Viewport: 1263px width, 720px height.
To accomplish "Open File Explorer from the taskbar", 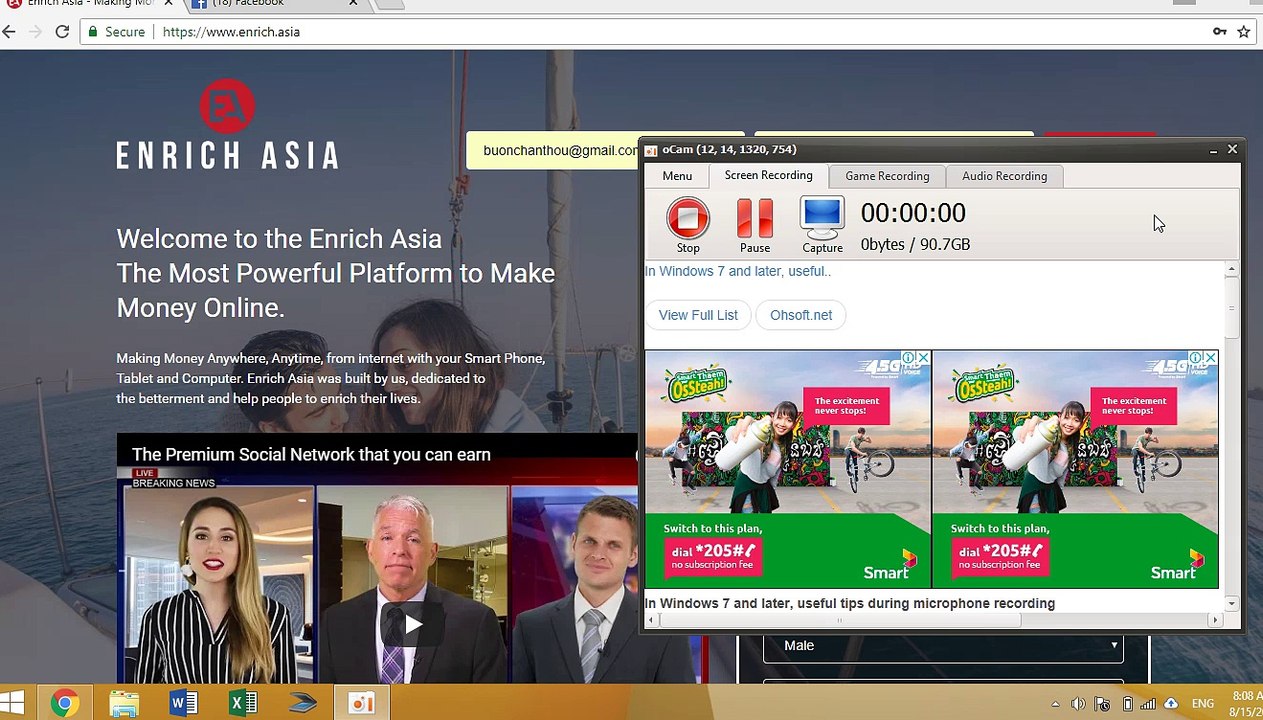I will 124,704.
